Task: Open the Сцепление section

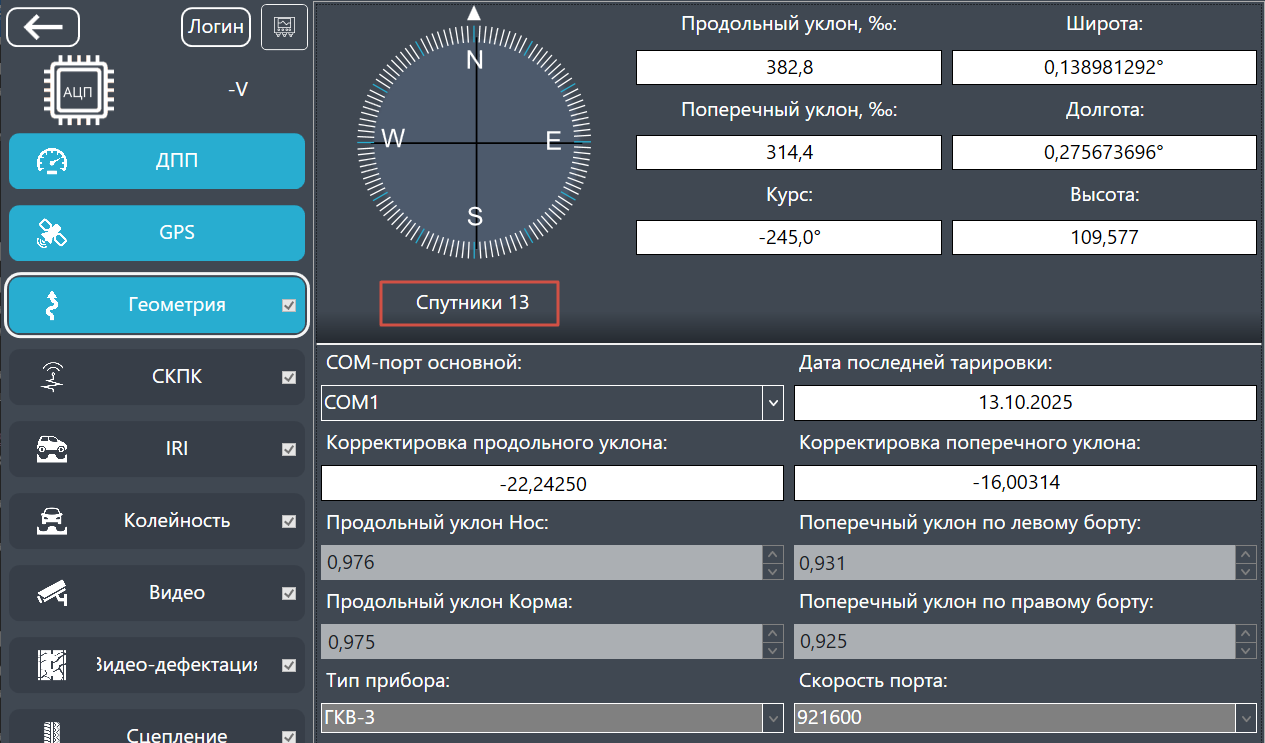Action: 157,726
